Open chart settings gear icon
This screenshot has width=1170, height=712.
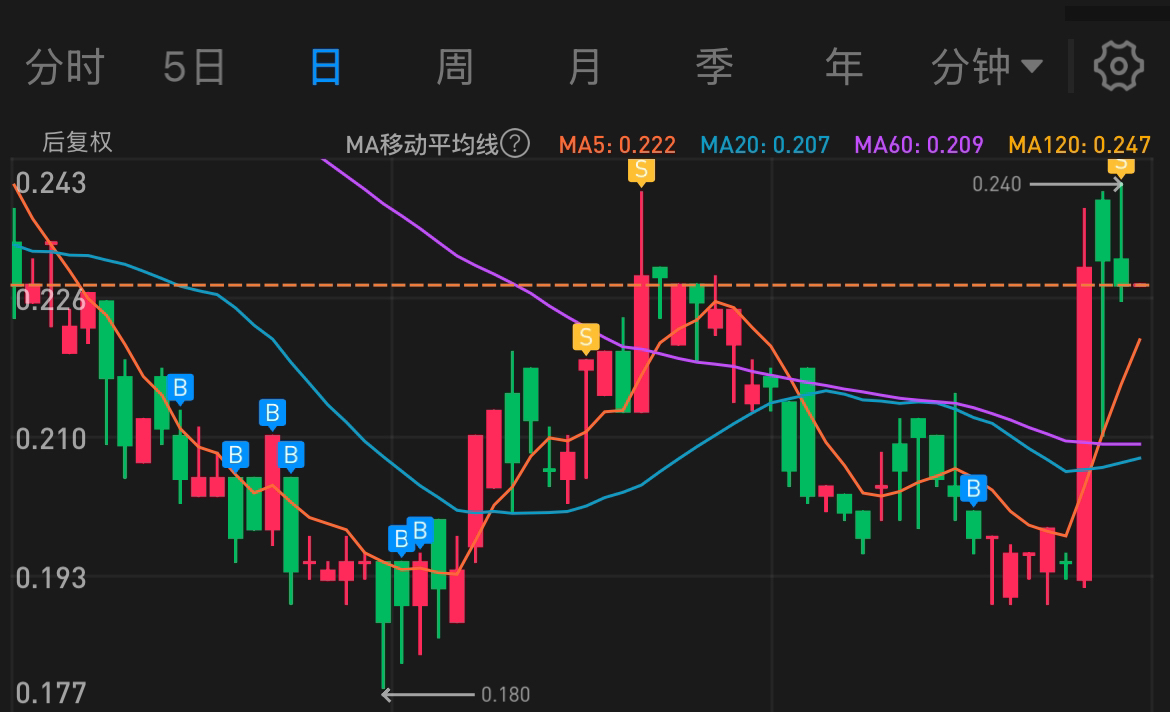pyautogui.click(x=1119, y=66)
